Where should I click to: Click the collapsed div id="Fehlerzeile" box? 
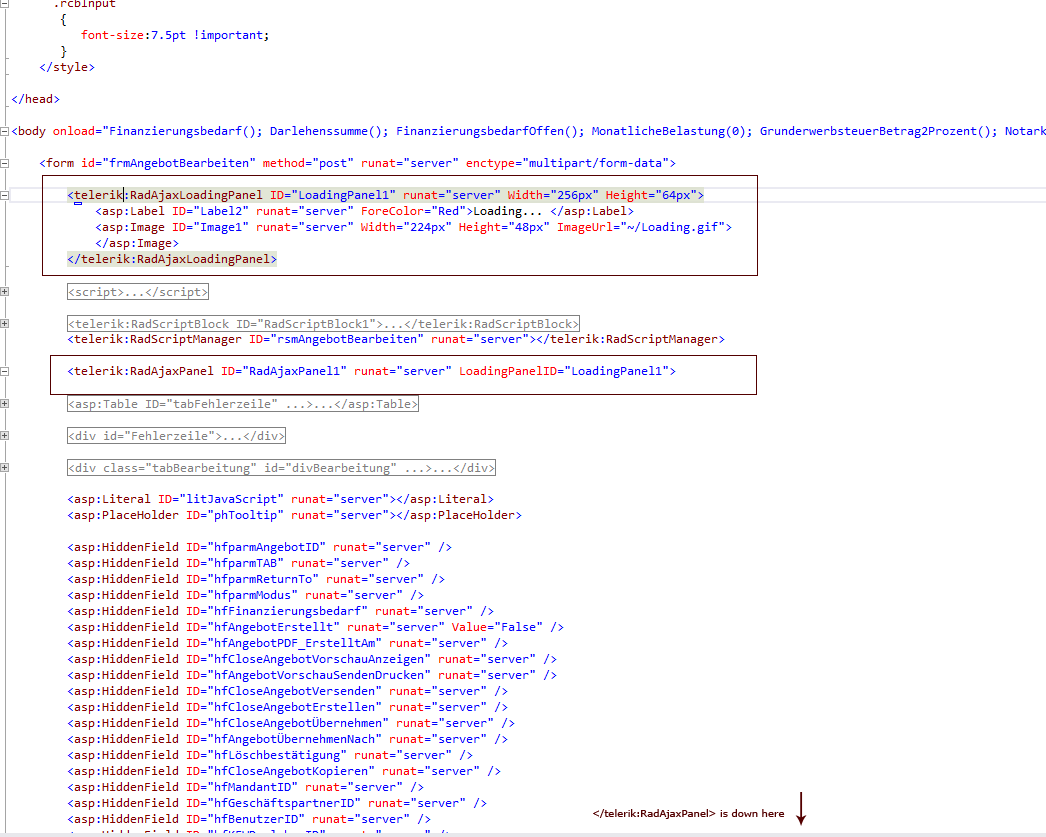(x=176, y=436)
